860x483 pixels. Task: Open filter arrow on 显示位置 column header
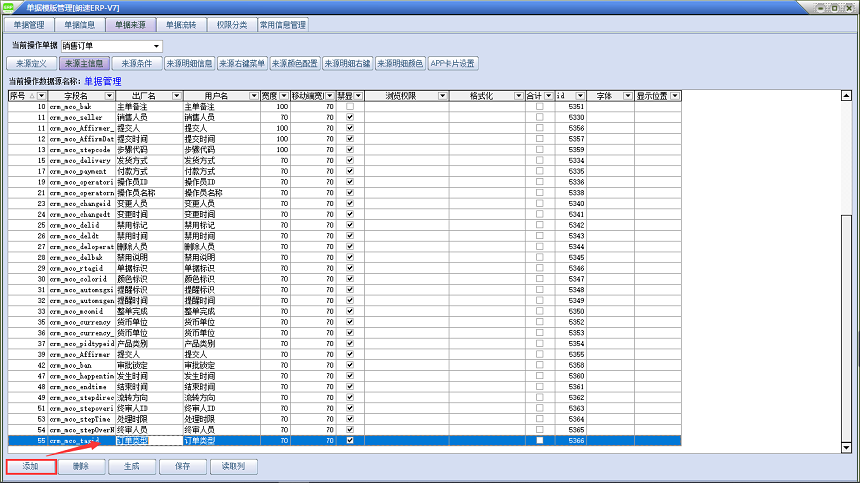[675, 96]
